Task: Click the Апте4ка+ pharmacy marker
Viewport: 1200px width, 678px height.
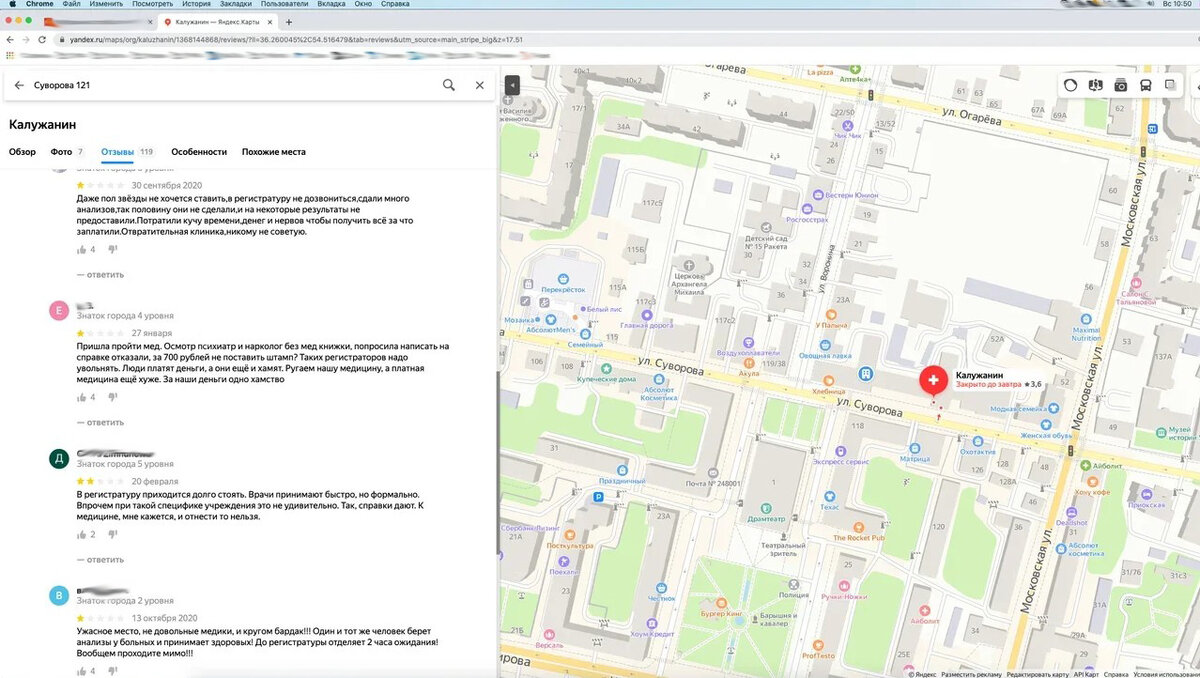Action: coord(856,69)
